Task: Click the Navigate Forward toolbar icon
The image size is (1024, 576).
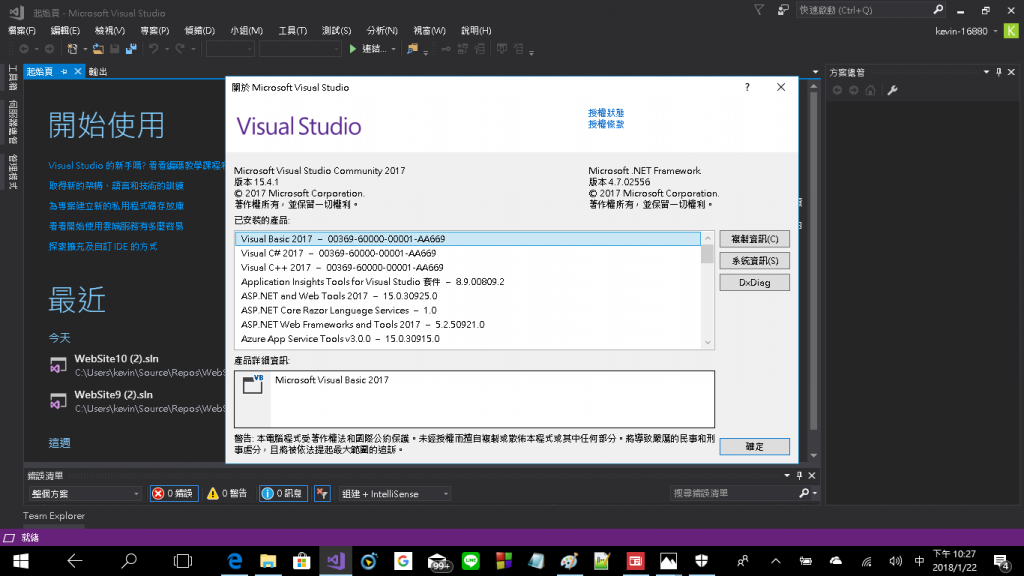Action: pyautogui.click(x=49, y=49)
